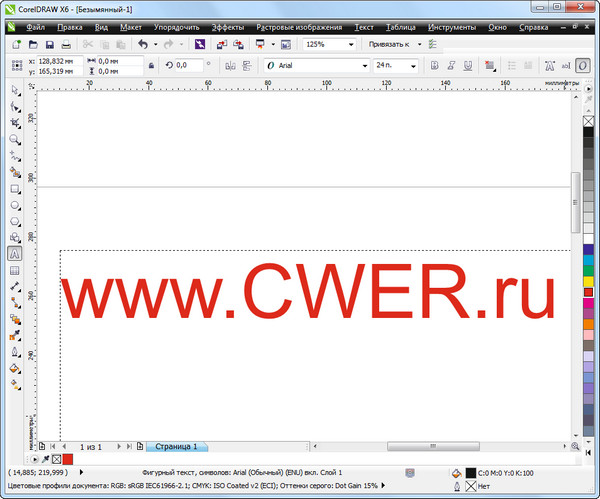Toggle Bold text formatting
Screen dimensions: 600x499
point(436,65)
